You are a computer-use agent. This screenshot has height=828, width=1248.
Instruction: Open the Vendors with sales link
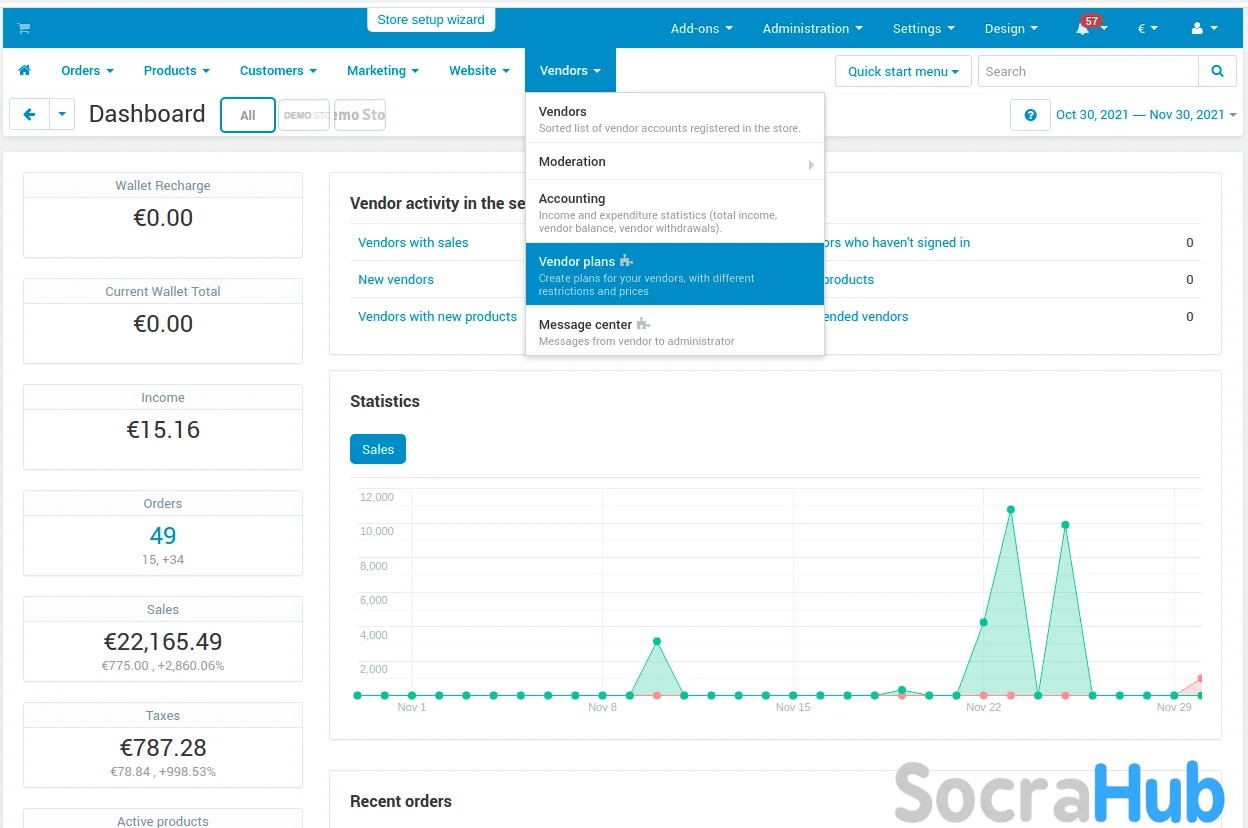coord(413,243)
